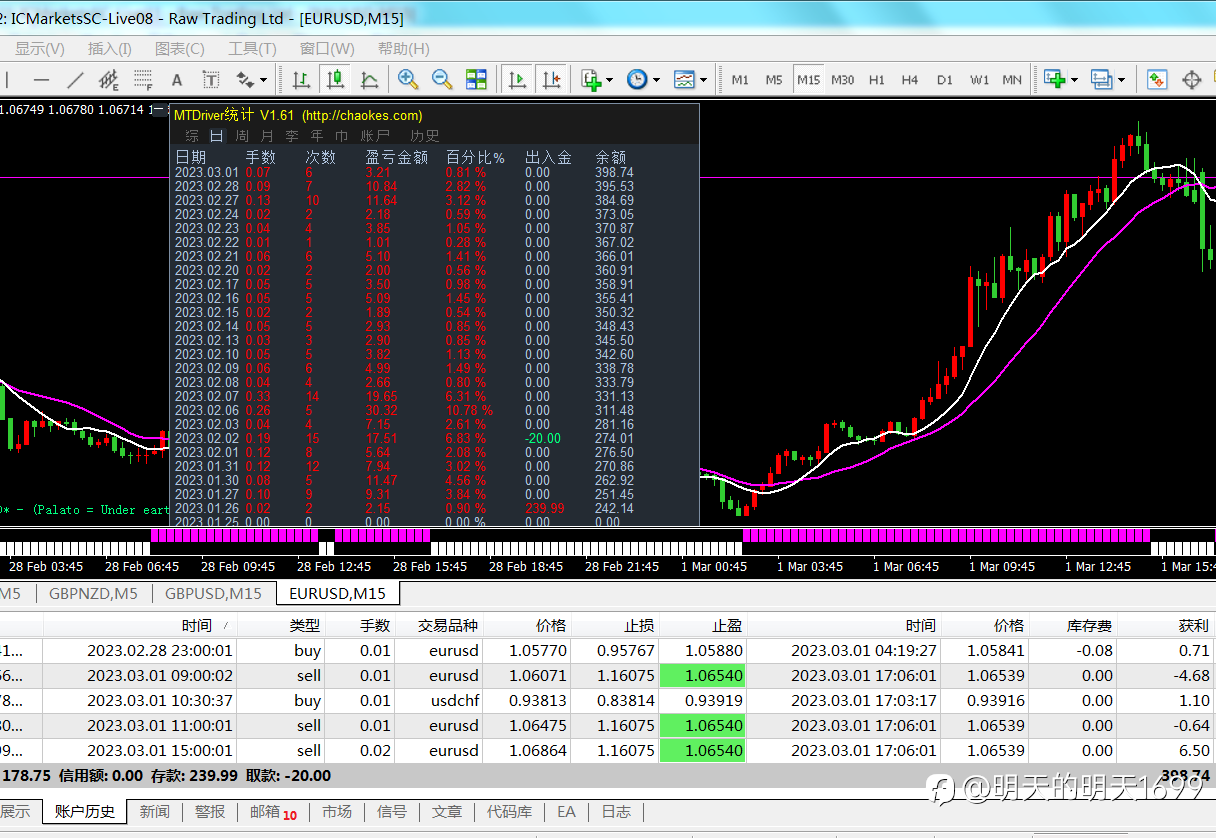Select the equidistant channel tool
Screen dimensions: 1216x838
[x=109, y=80]
